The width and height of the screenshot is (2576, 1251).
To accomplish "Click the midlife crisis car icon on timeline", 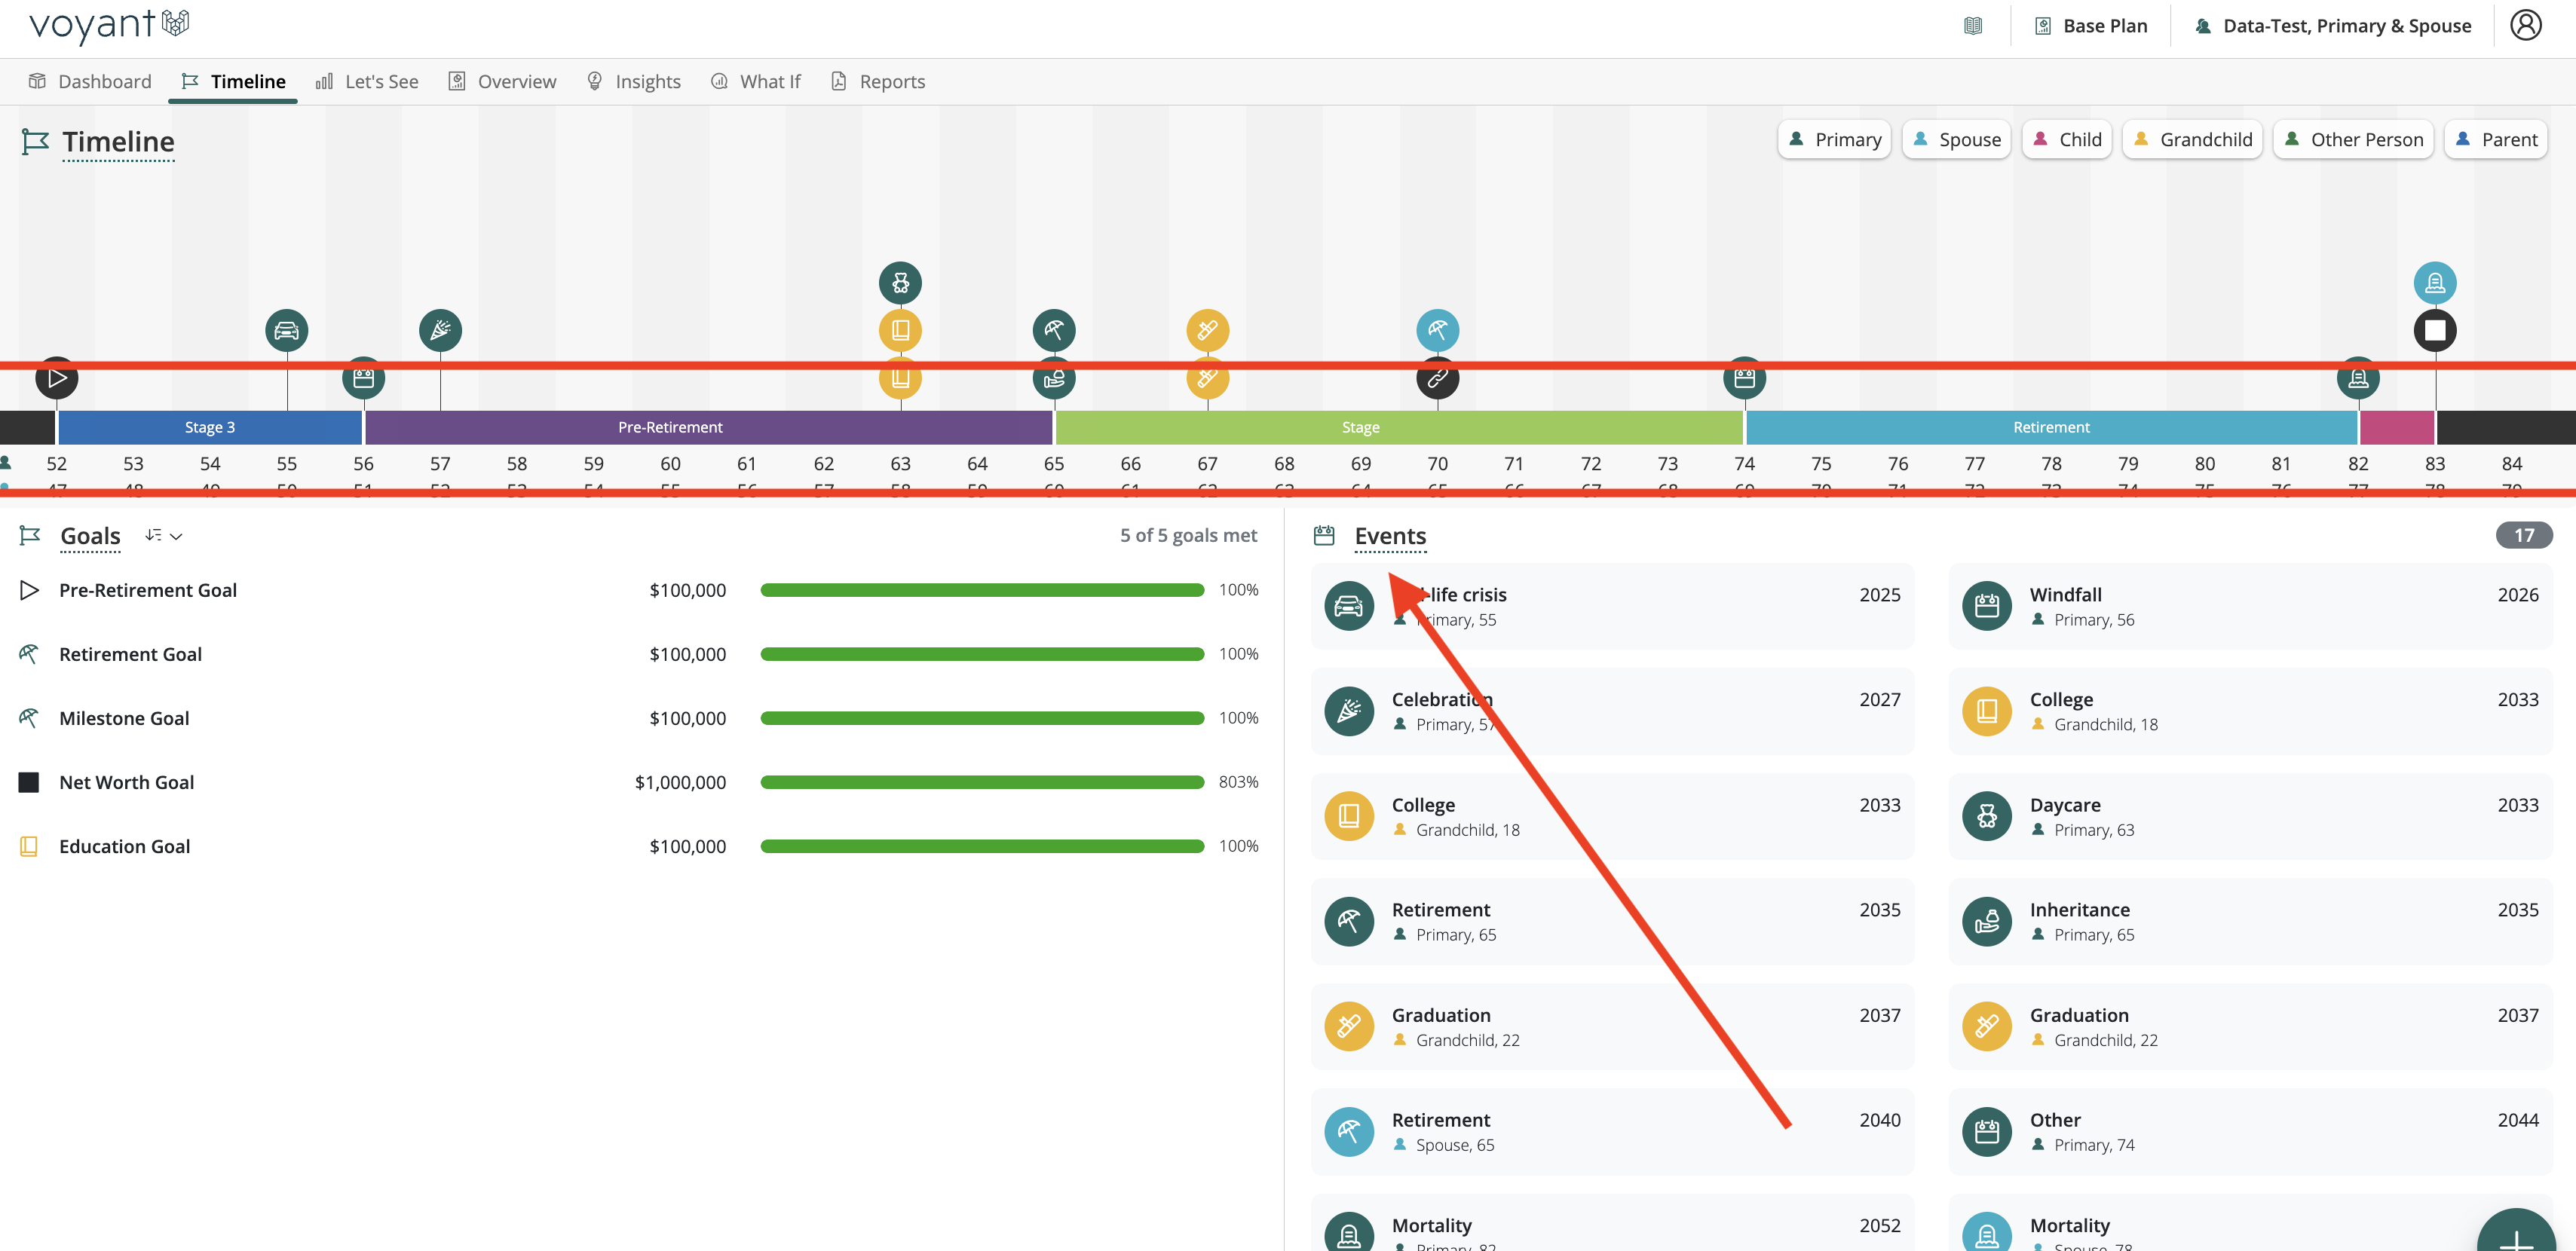I will 286,330.
